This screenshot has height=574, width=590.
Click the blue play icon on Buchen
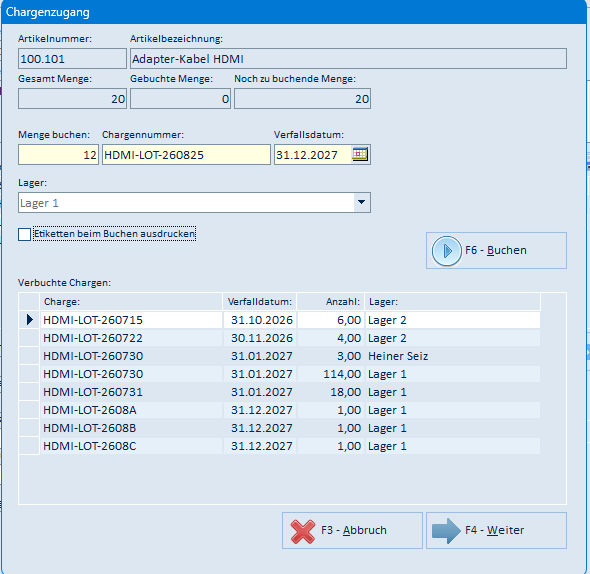(447, 251)
